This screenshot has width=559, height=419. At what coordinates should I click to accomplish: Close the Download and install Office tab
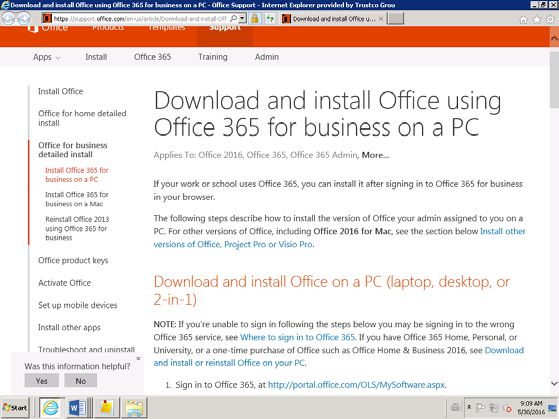point(380,19)
